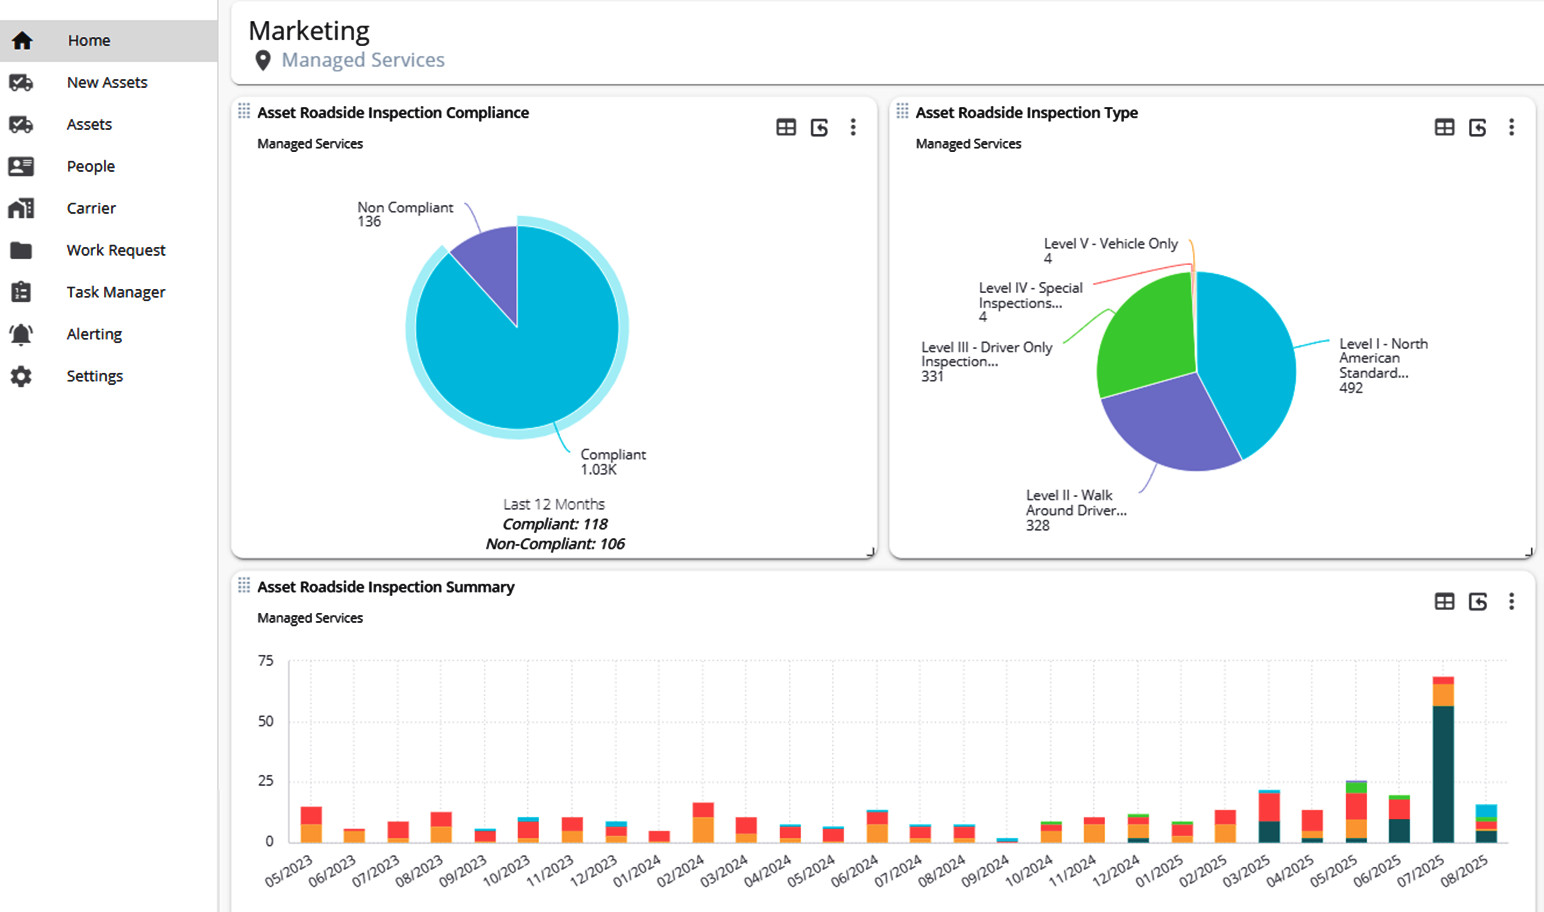Click the export icon in Inspection Compliance widget
This screenshot has width=1544, height=912.
pyautogui.click(x=819, y=127)
